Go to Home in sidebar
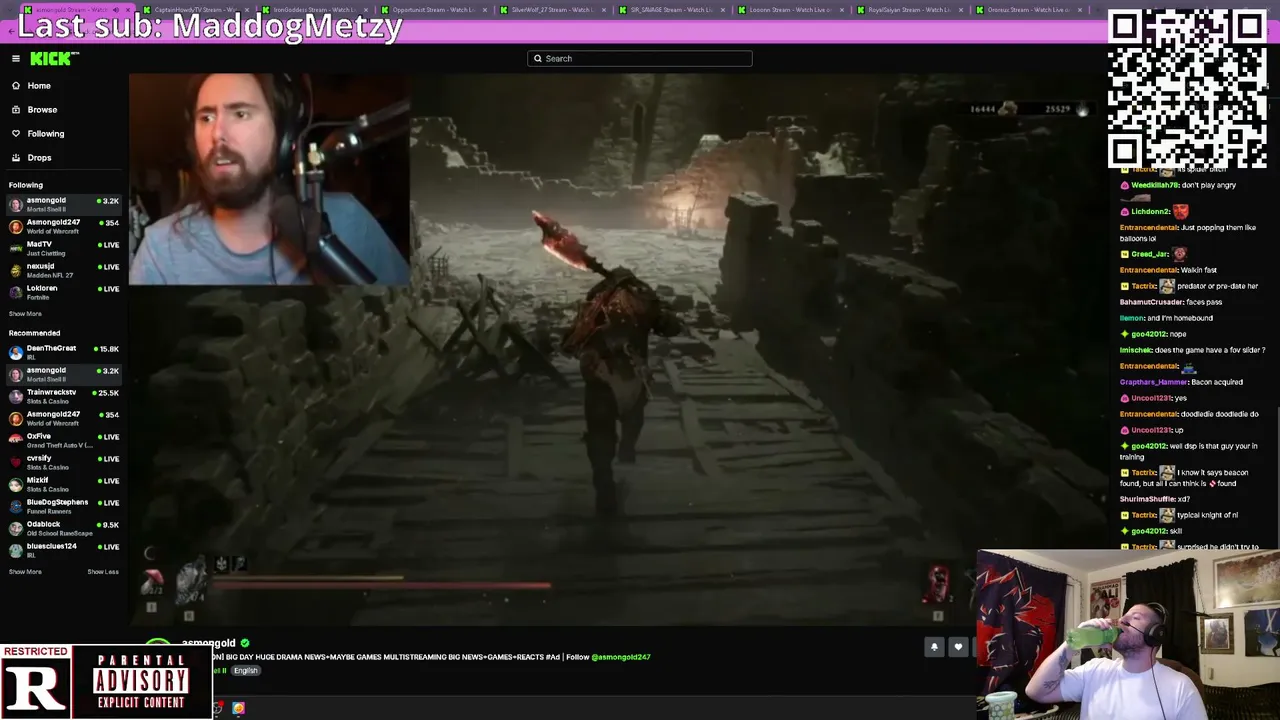Image resolution: width=1280 pixels, height=720 pixels. 39,85
